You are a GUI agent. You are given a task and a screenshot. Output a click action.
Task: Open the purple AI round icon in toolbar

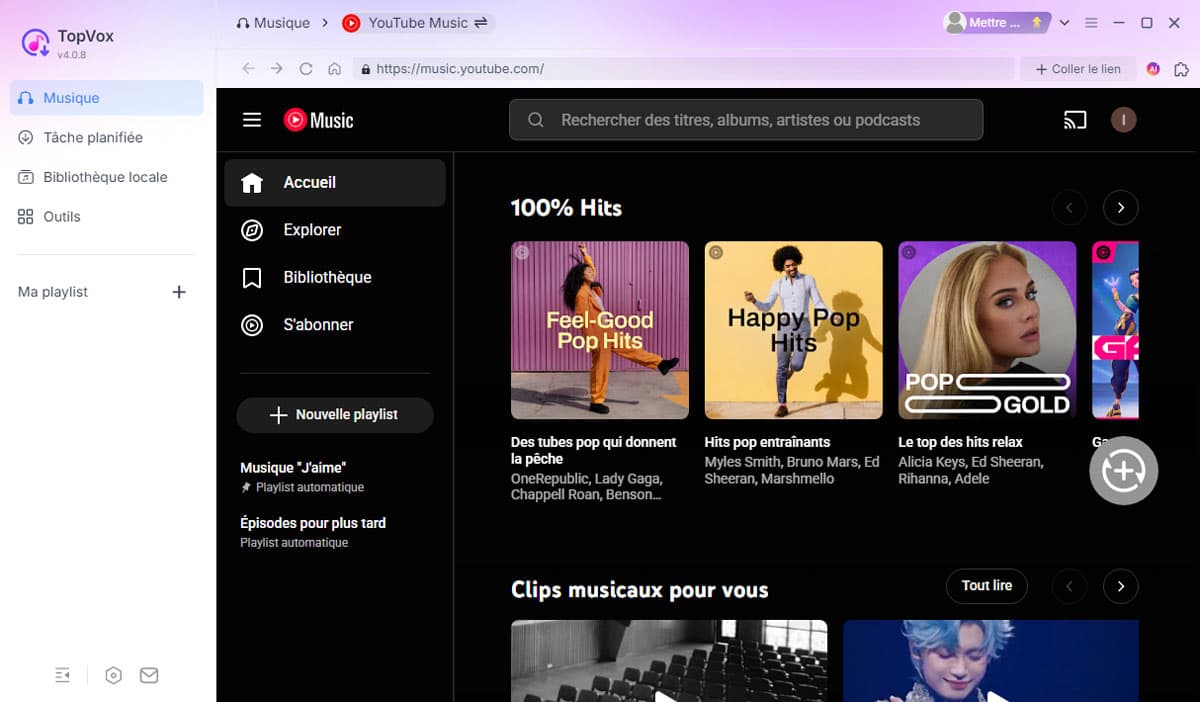click(x=1153, y=69)
